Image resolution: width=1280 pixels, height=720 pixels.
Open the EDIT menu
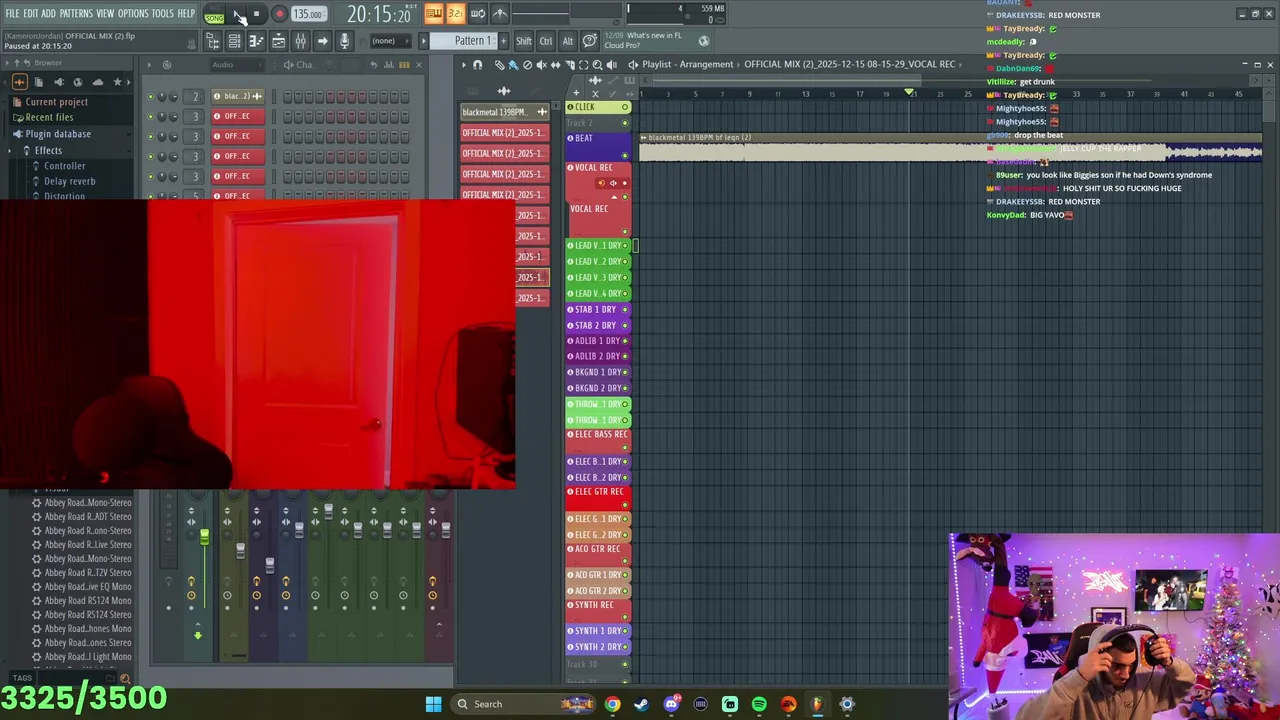click(30, 14)
